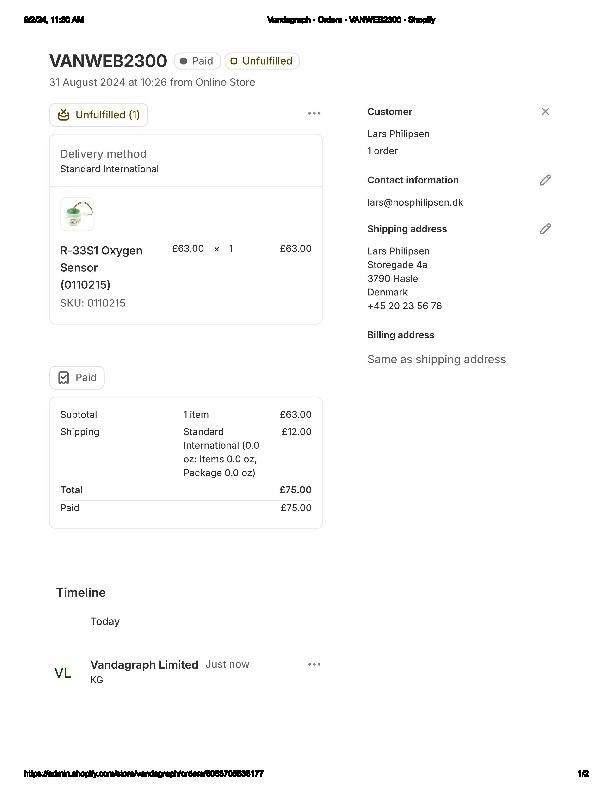The width and height of the screenshot is (612, 792).
Task: Click the admin.shopify.com URL in the footer
Action: point(144,774)
